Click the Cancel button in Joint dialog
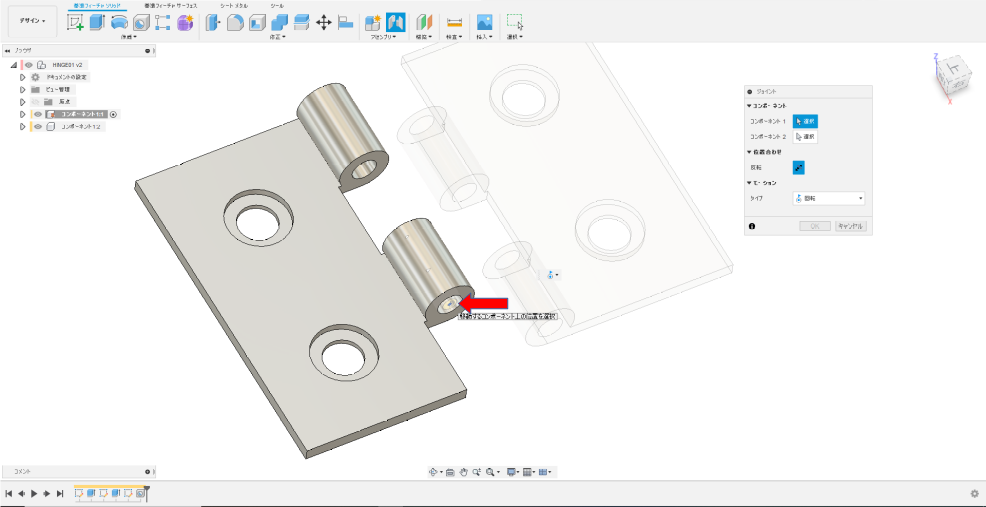The image size is (986, 507). [x=851, y=226]
